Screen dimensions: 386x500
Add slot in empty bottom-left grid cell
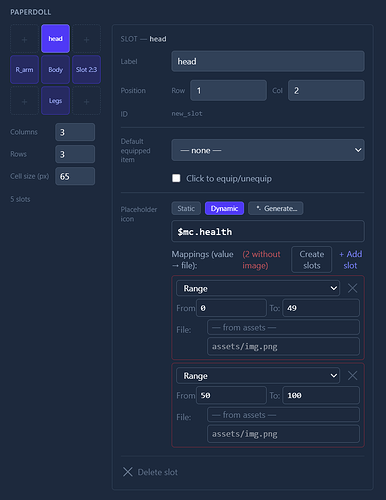[24, 101]
